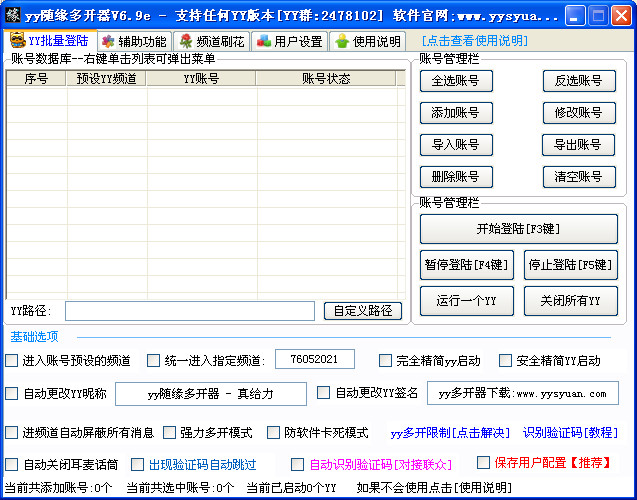Open the 频道刷花 tab
637x500 pixels.
pyautogui.click(x=212, y=41)
